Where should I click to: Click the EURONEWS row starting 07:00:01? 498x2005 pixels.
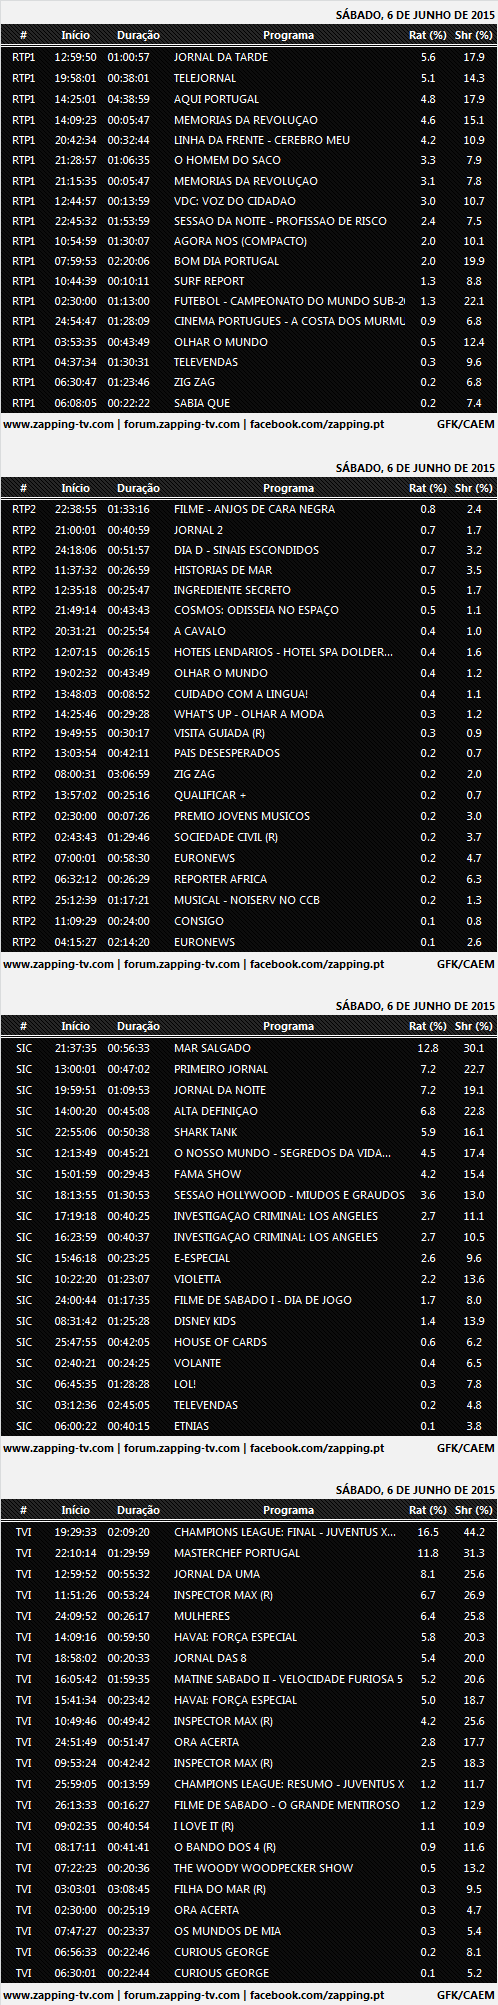[x=249, y=858]
